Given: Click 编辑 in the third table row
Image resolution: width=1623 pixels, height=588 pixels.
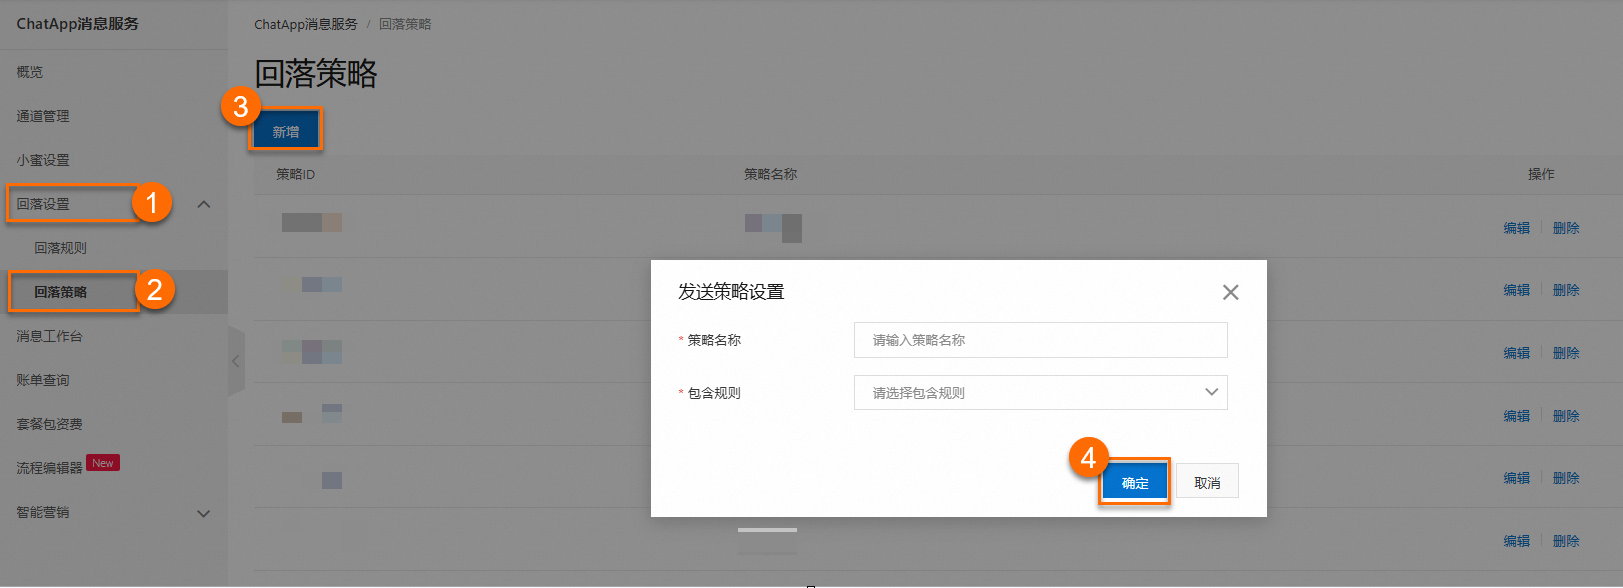Looking at the screenshot, I should (1517, 353).
